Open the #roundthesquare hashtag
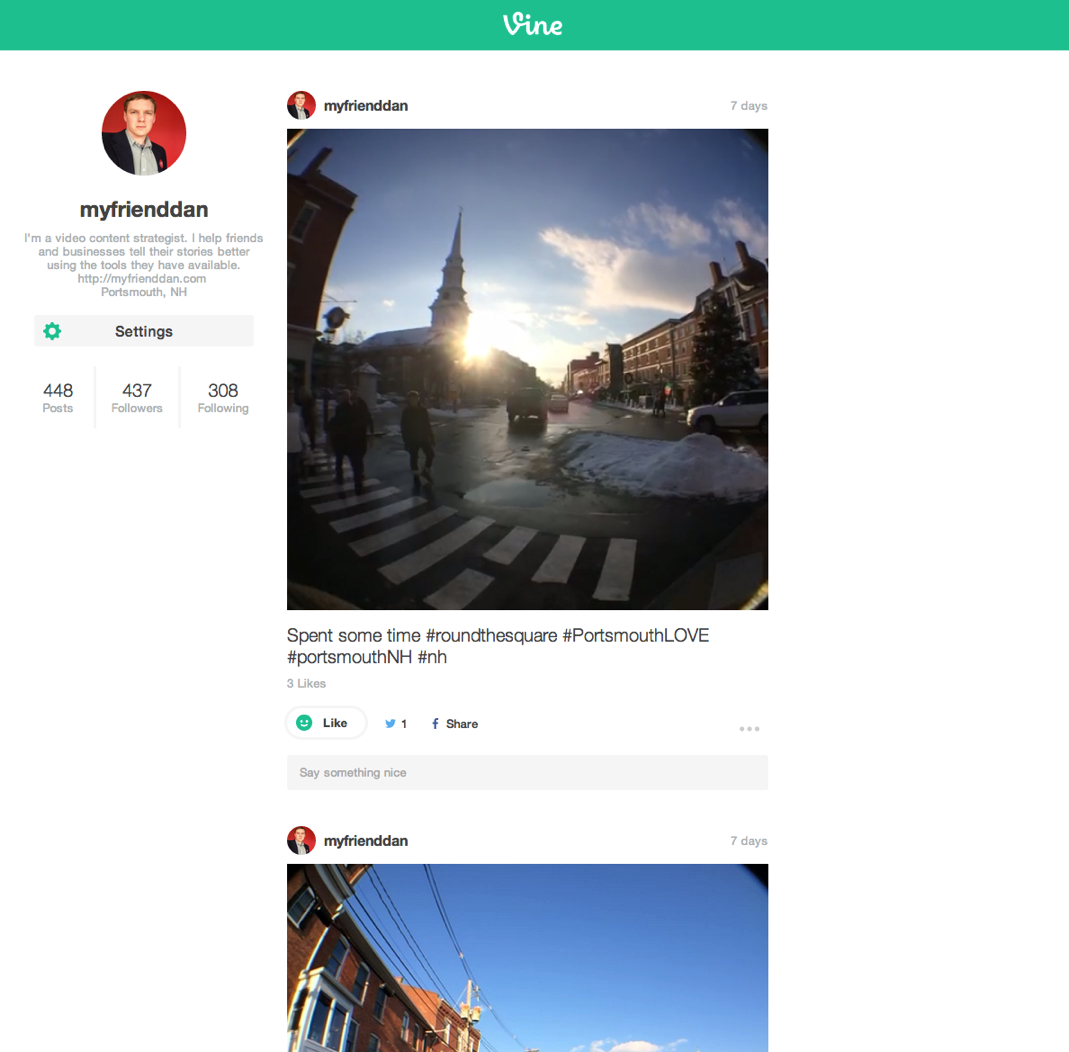 pyautogui.click(x=492, y=635)
